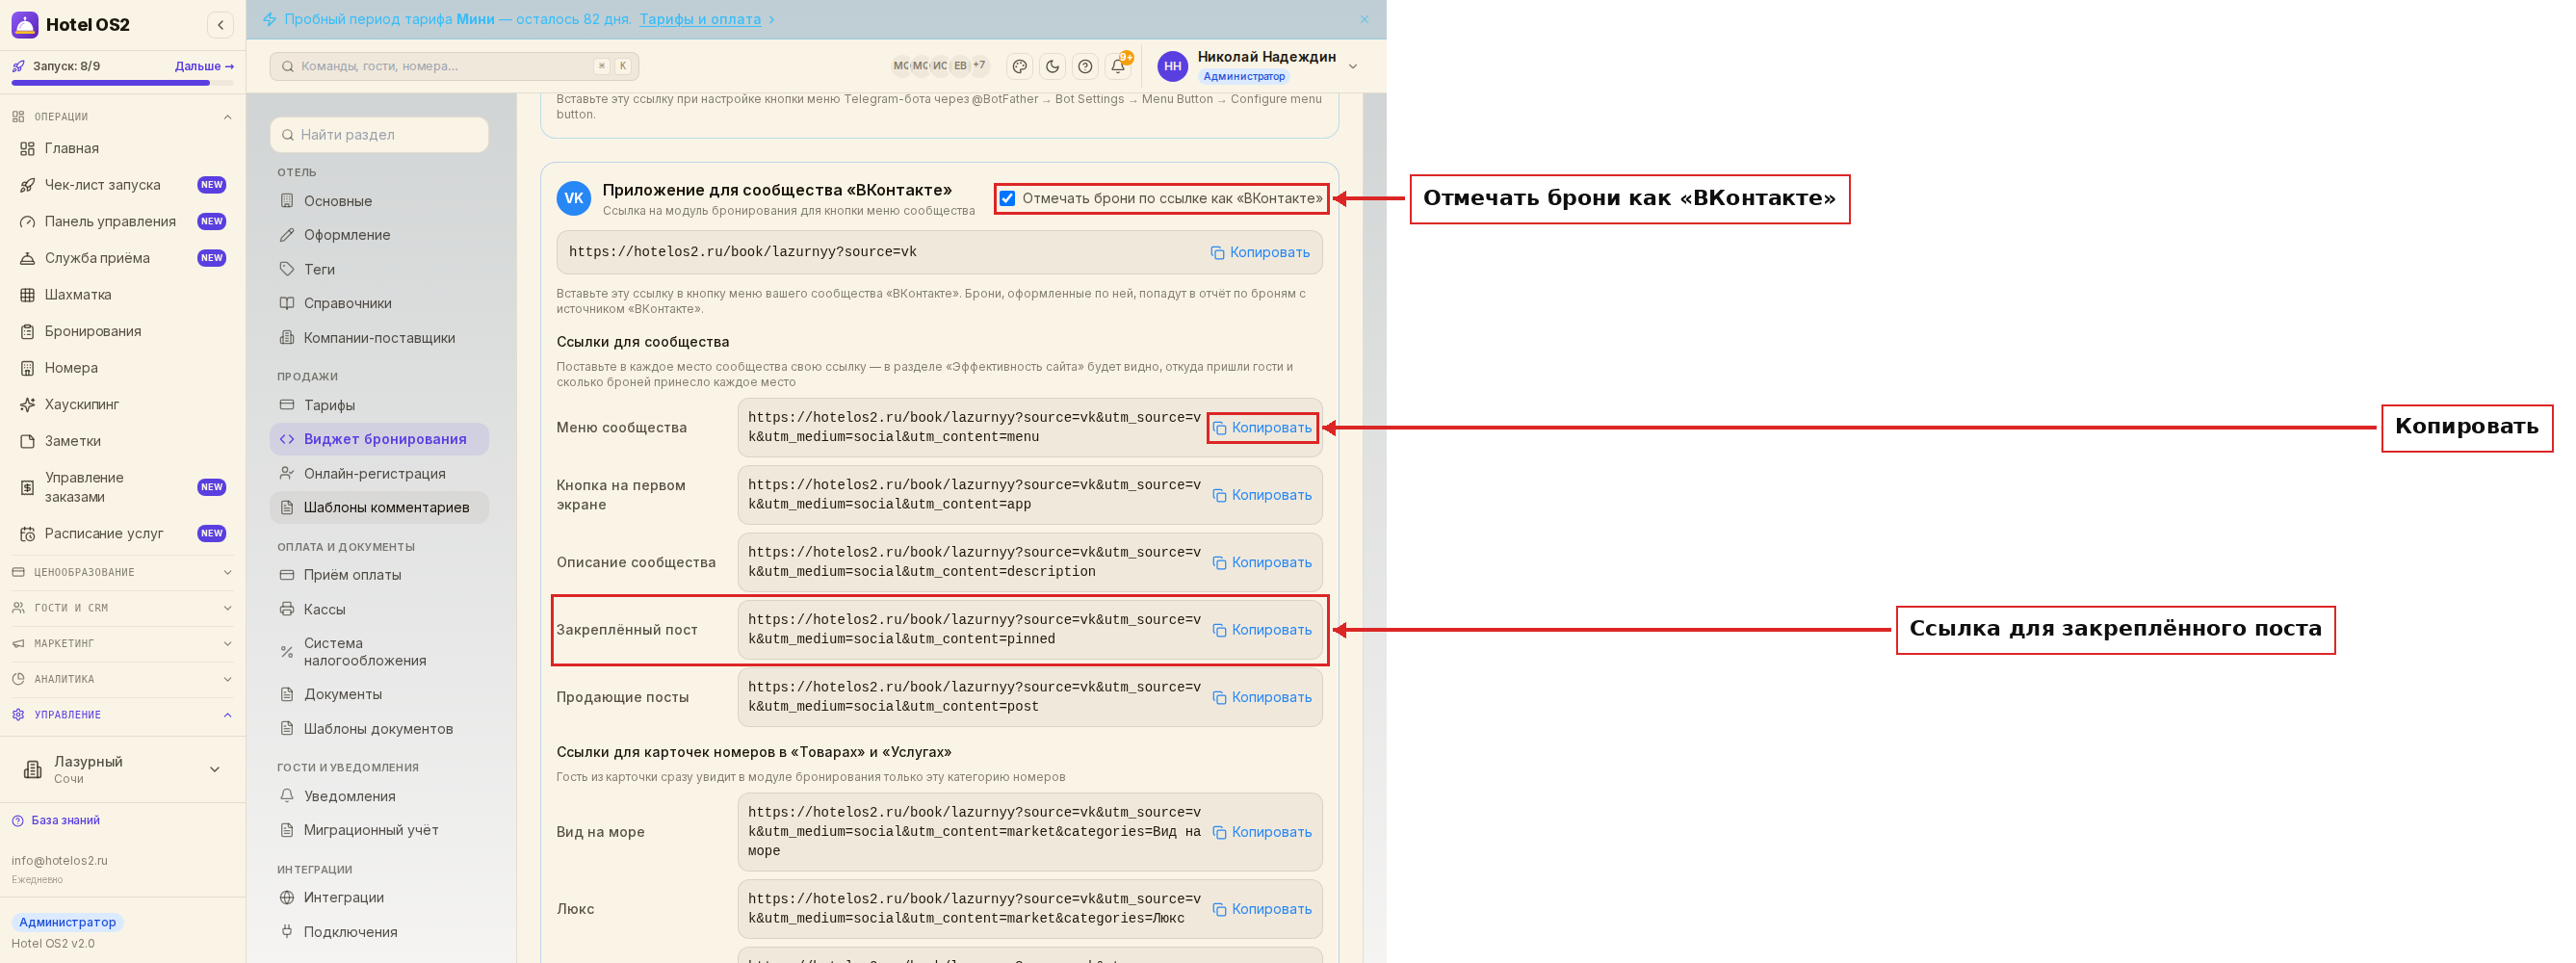Click the +7 online users avatar
The width and height of the screenshot is (2576, 963).
coord(979,66)
